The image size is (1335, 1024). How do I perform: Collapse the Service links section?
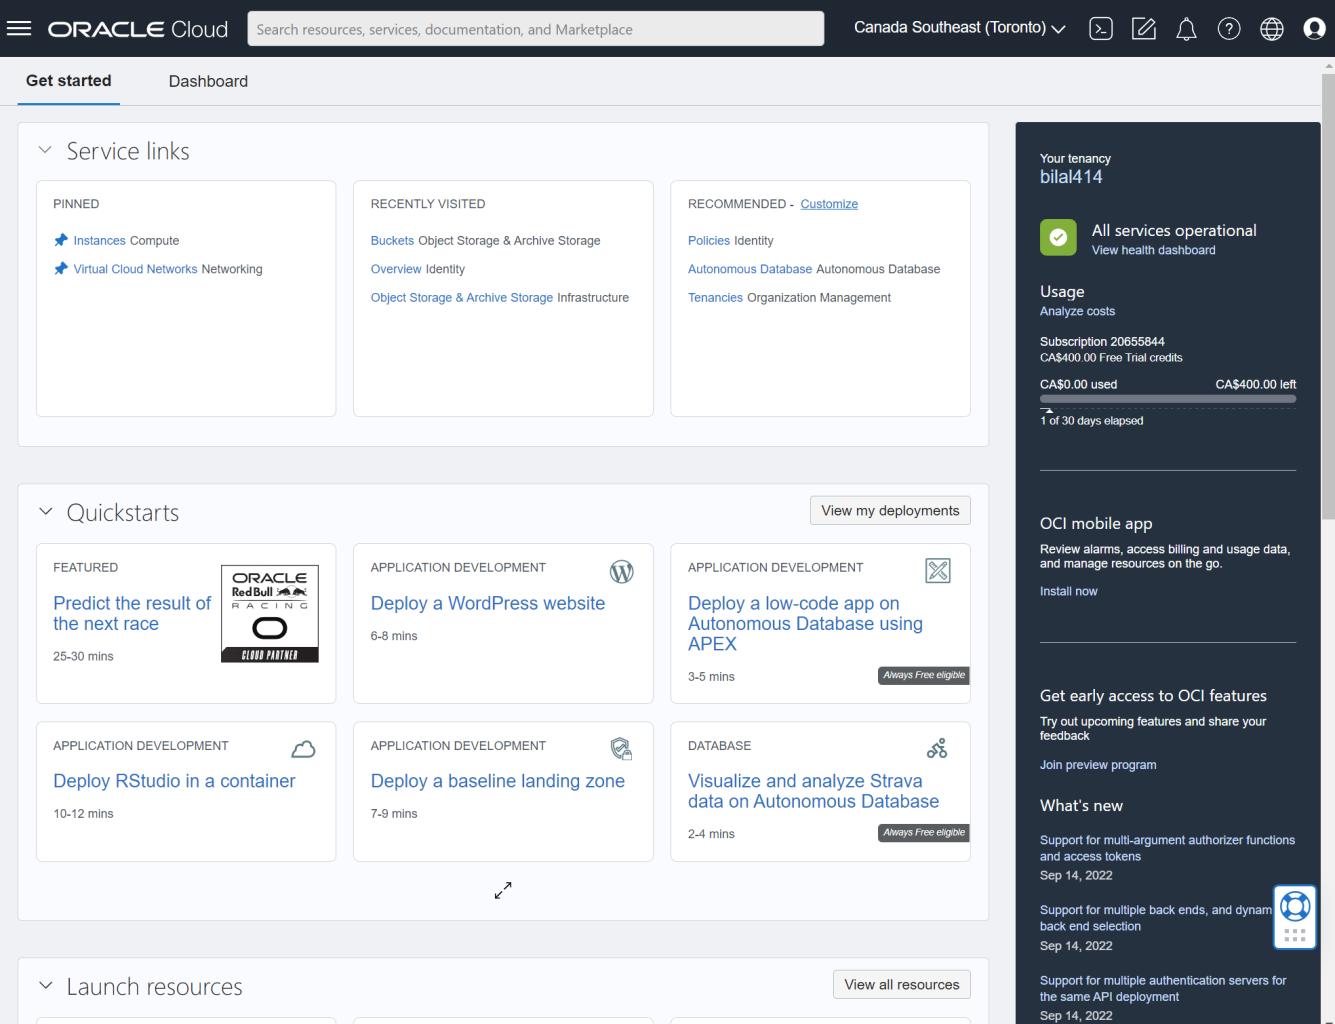click(x=45, y=150)
